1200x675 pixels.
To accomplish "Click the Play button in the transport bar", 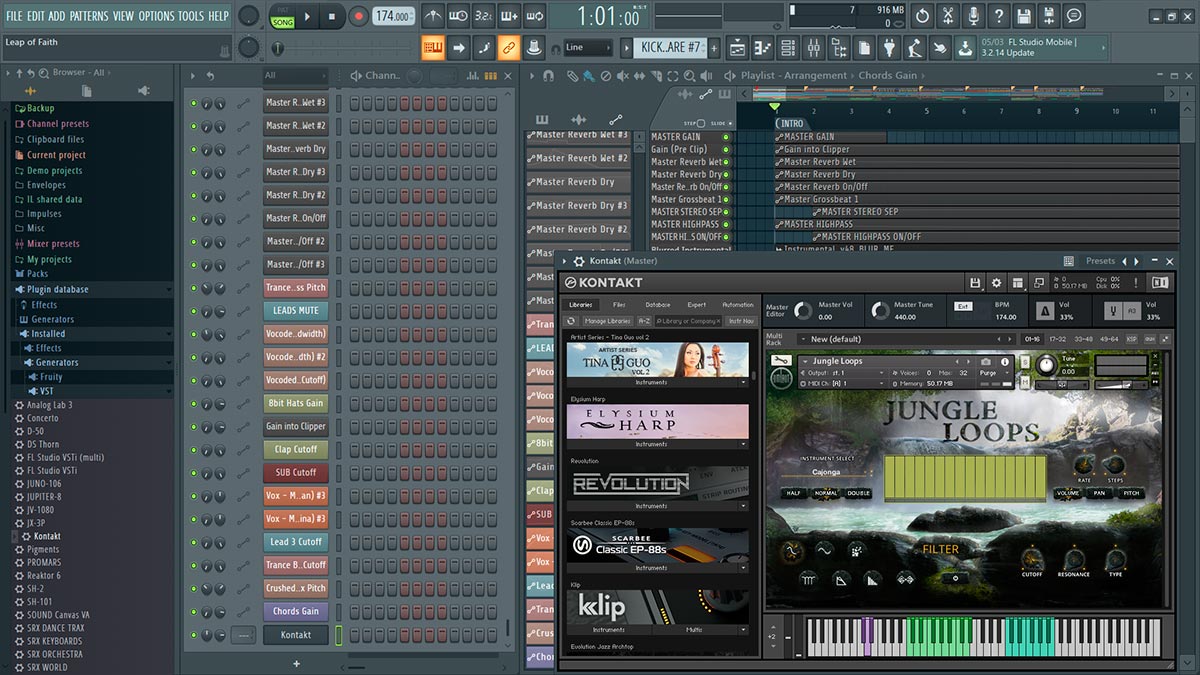I will coord(307,16).
